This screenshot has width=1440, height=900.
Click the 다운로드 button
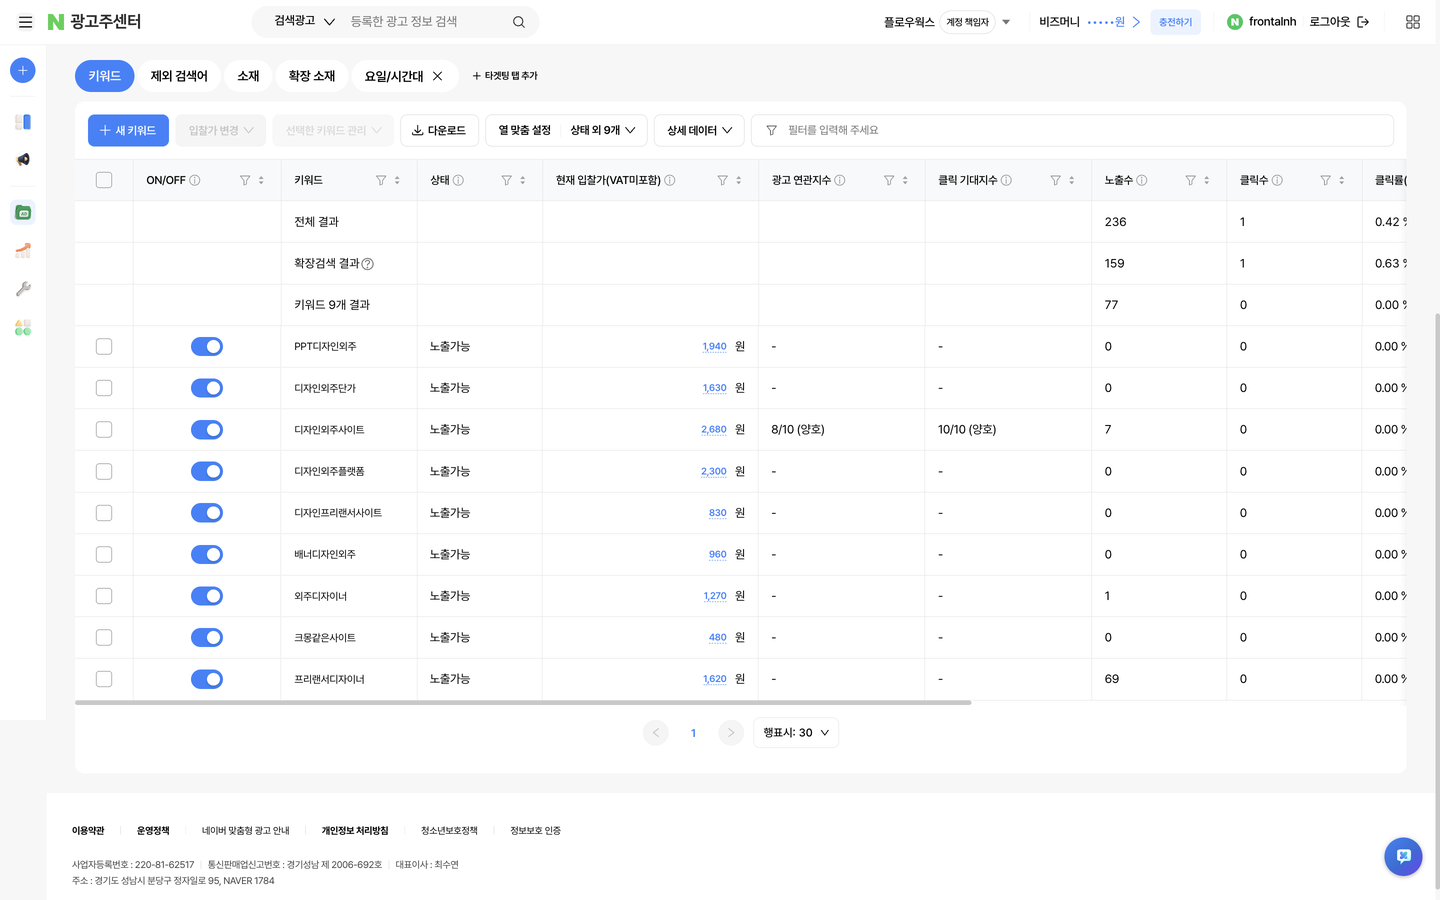(439, 131)
